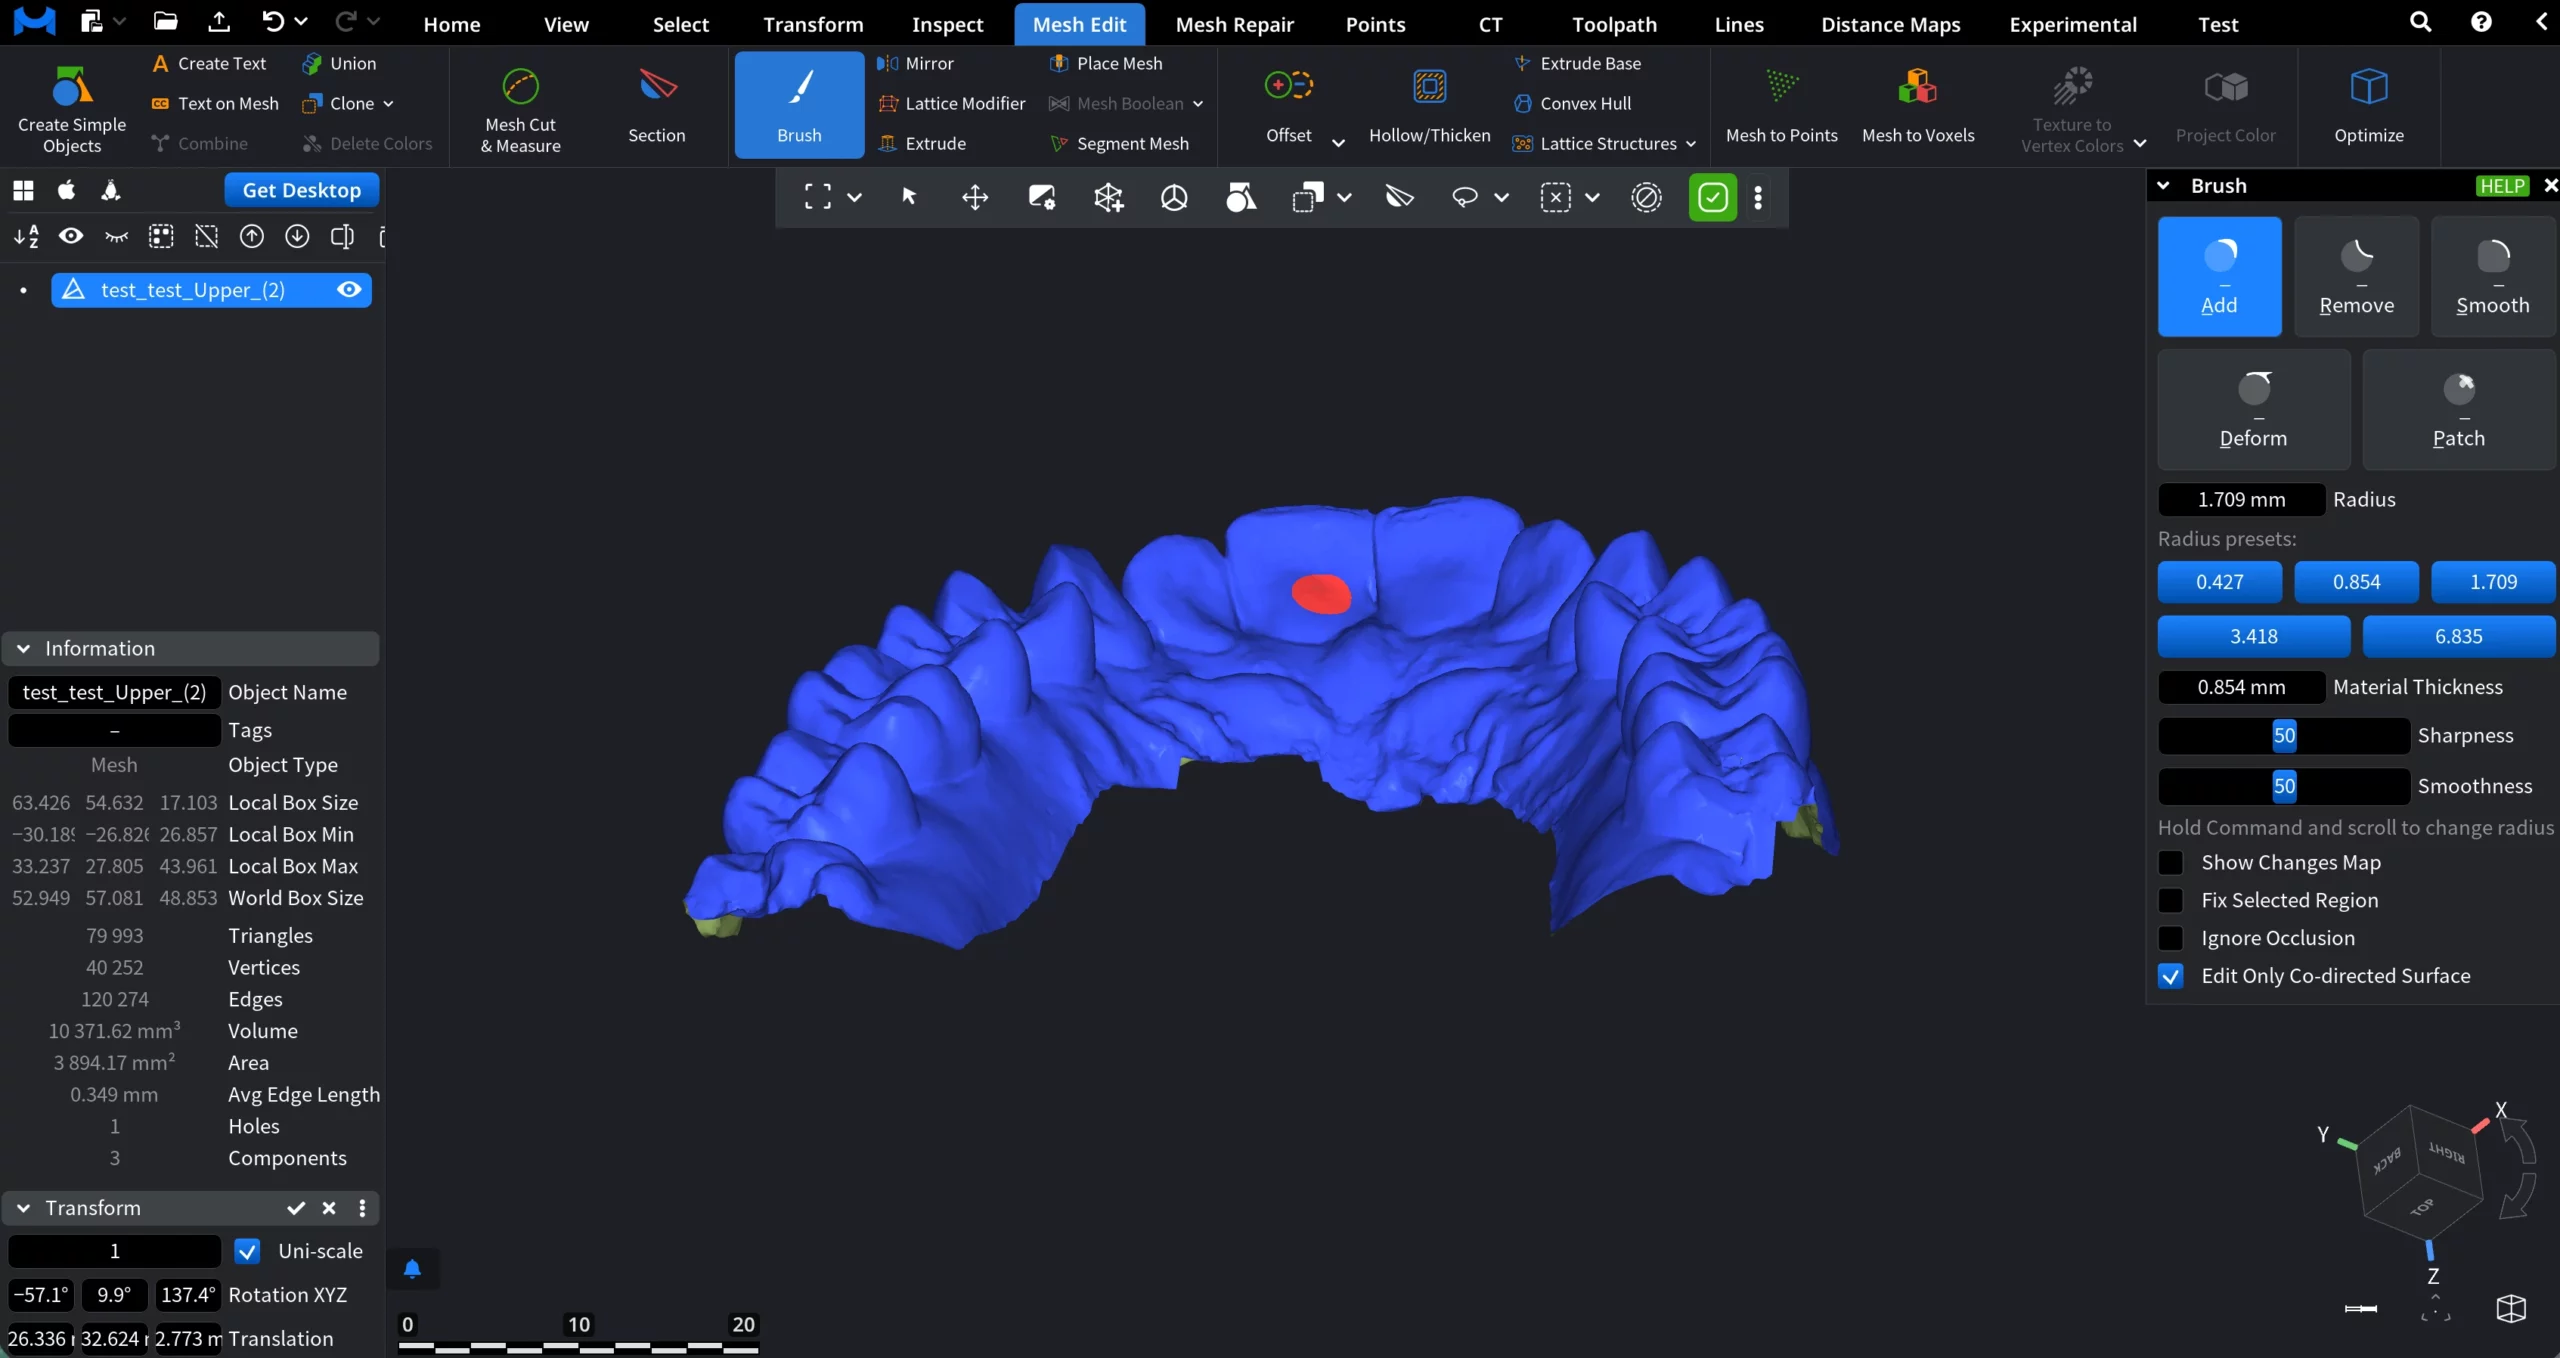Enable Show Changes Map checkbox

(x=2171, y=863)
